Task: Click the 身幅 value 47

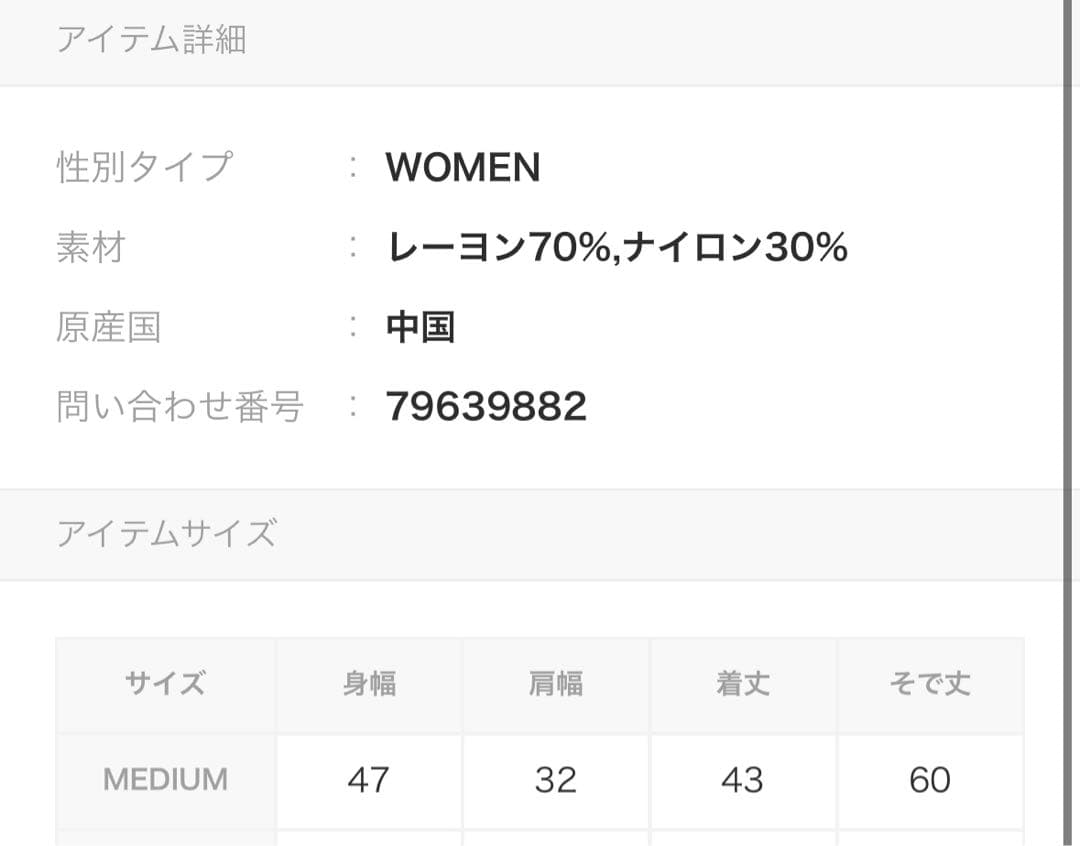Action: click(x=369, y=781)
